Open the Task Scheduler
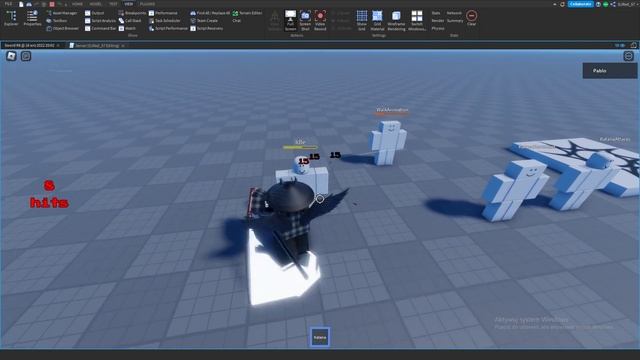 tap(164, 20)
